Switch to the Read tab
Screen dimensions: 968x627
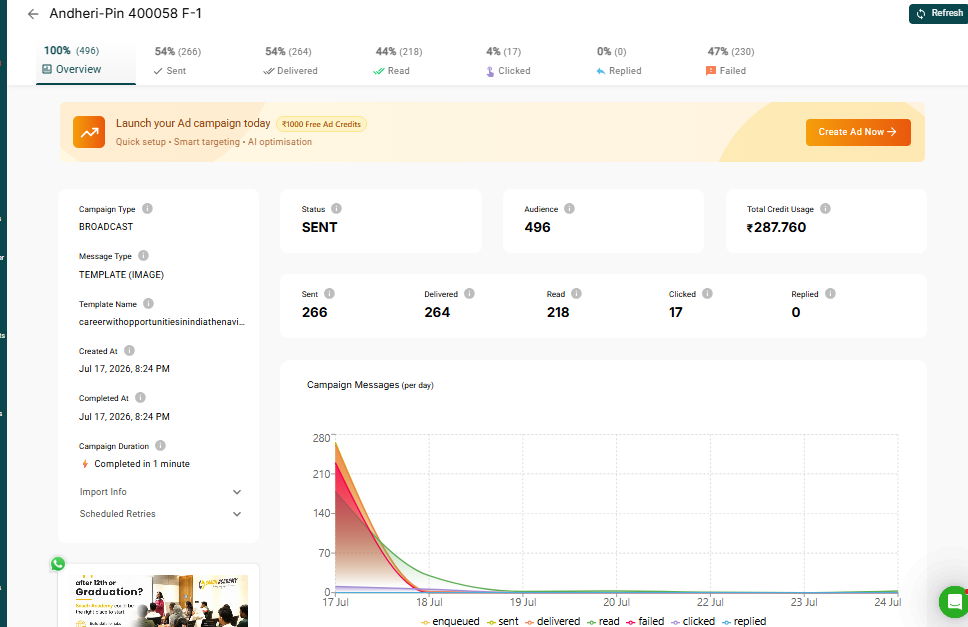(398, 61)
